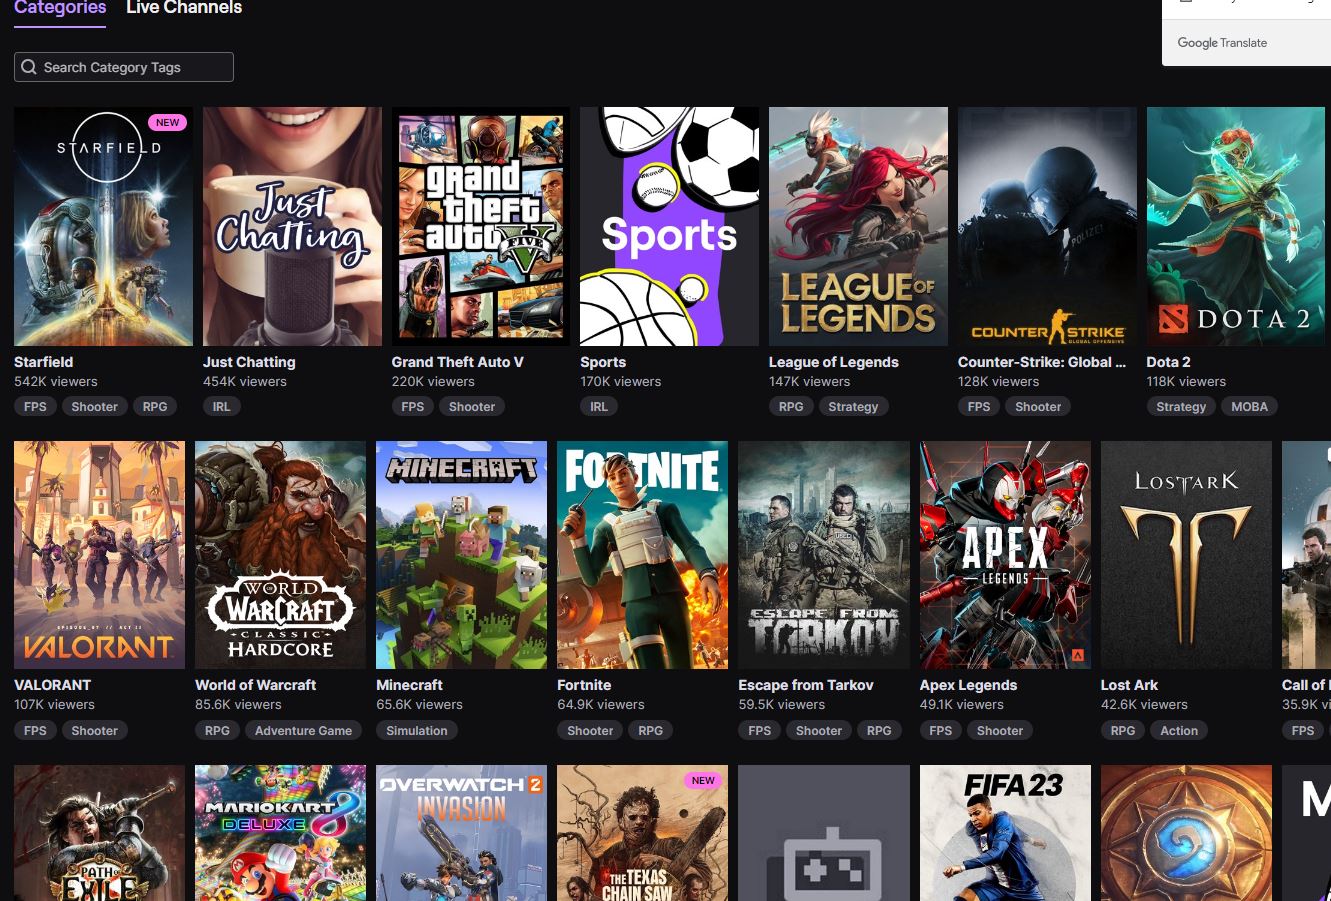Image resolution: width=1331 pixels, height=901 pixels.
Task: Switch to the Live Channels tab
Action: [184, 8]
